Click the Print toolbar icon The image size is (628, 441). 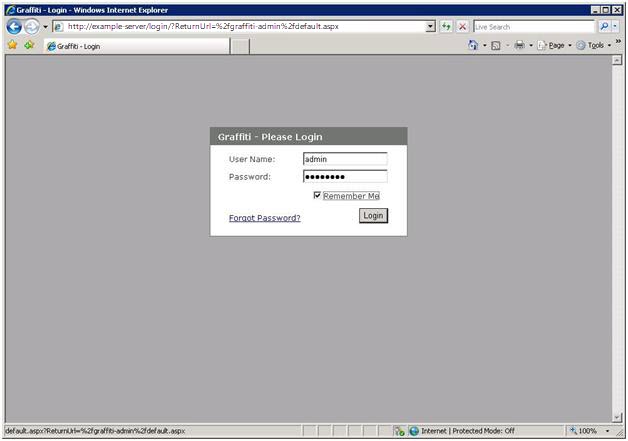(x=519, y=45)
